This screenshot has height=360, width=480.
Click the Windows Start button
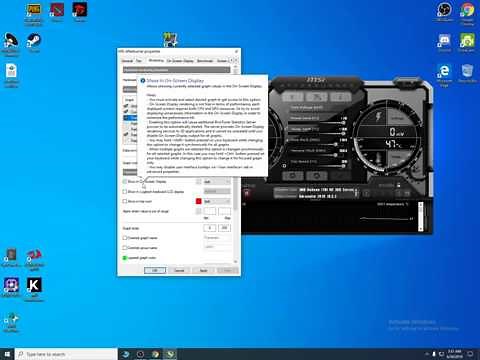tap(7, 354)
